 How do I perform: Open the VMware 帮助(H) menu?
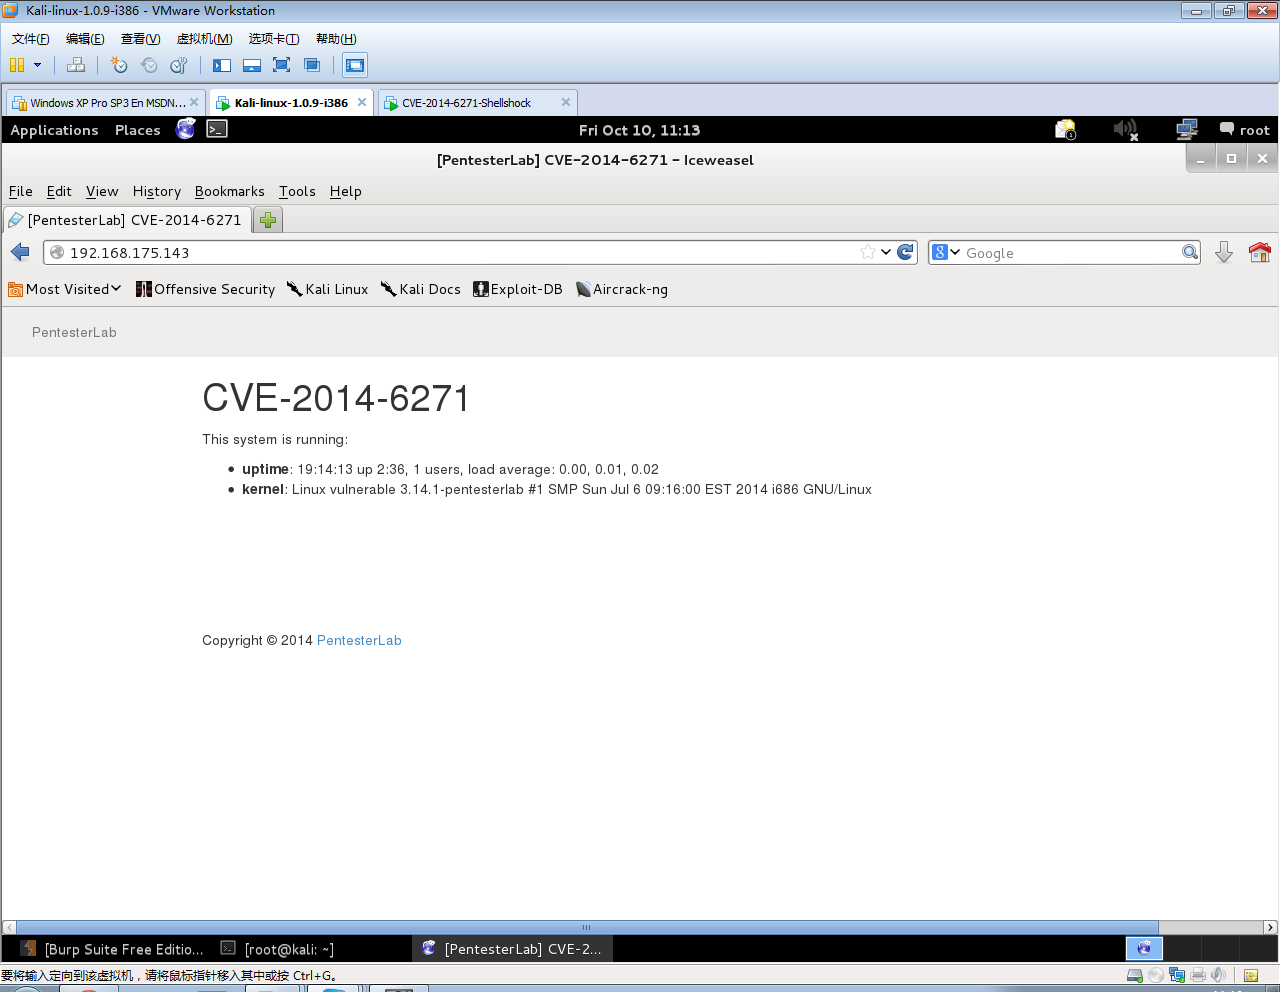(336, 39)
